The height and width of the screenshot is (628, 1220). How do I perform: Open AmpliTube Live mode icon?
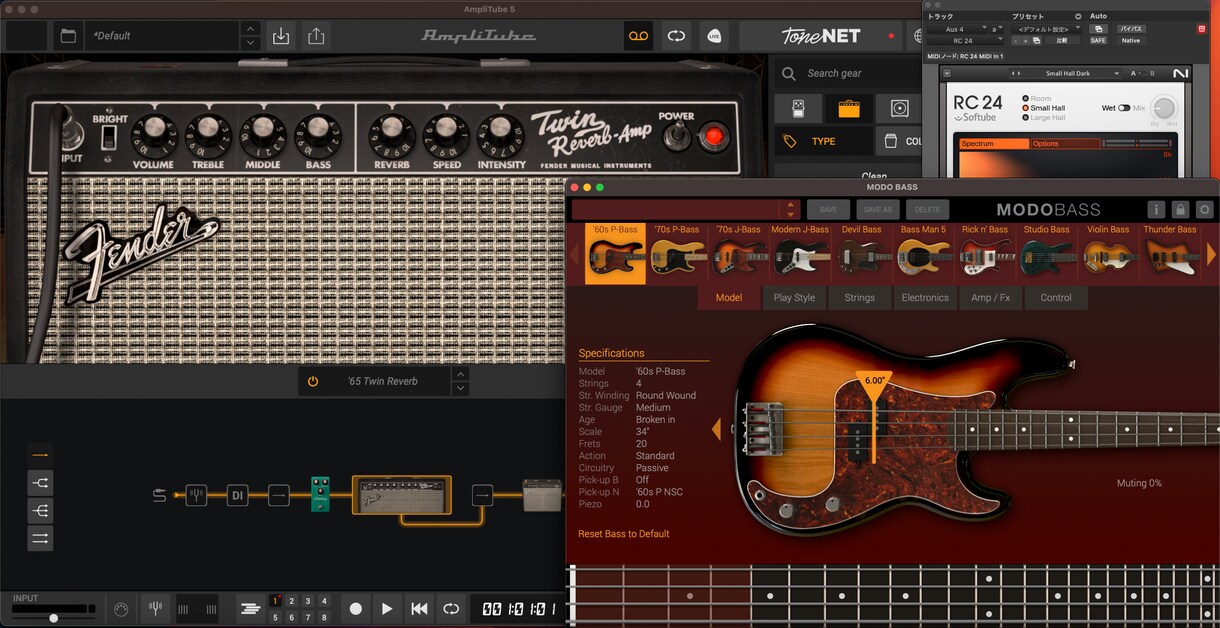[x=714, y=36]
